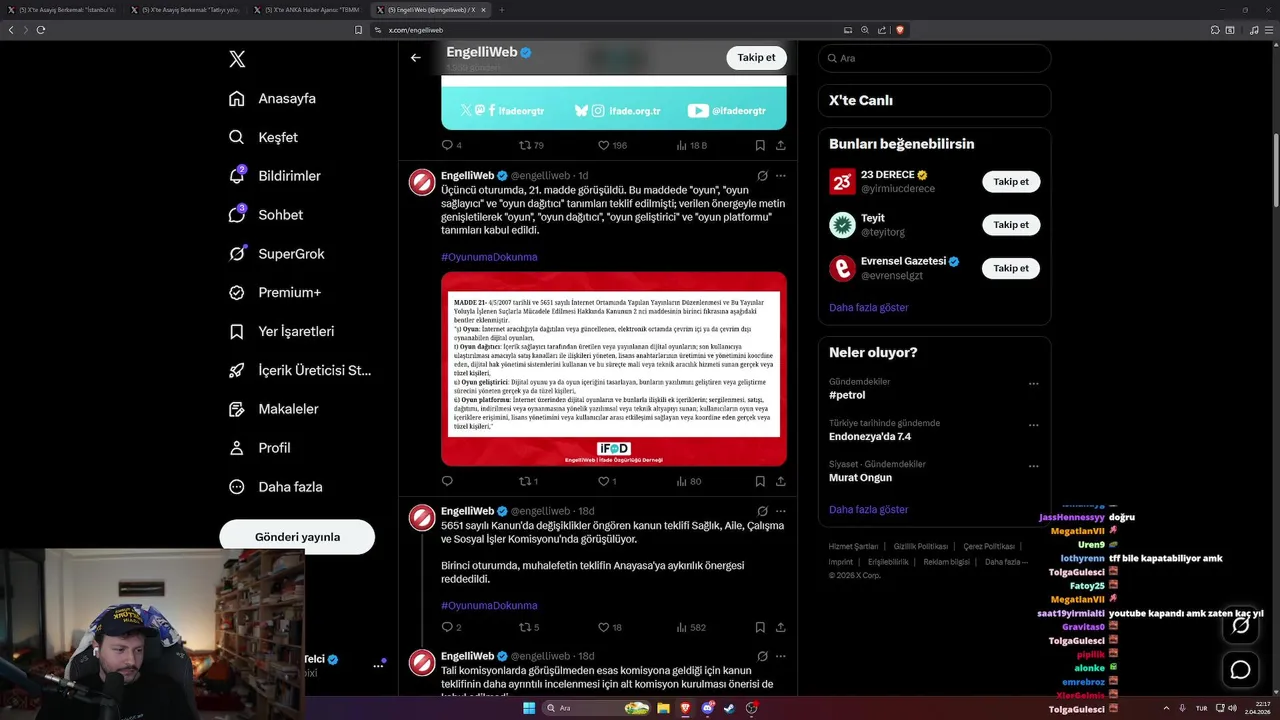Screen dimensions: 1280x720
Task: Like the 21. madde post
Action: (x=603, y=481)
